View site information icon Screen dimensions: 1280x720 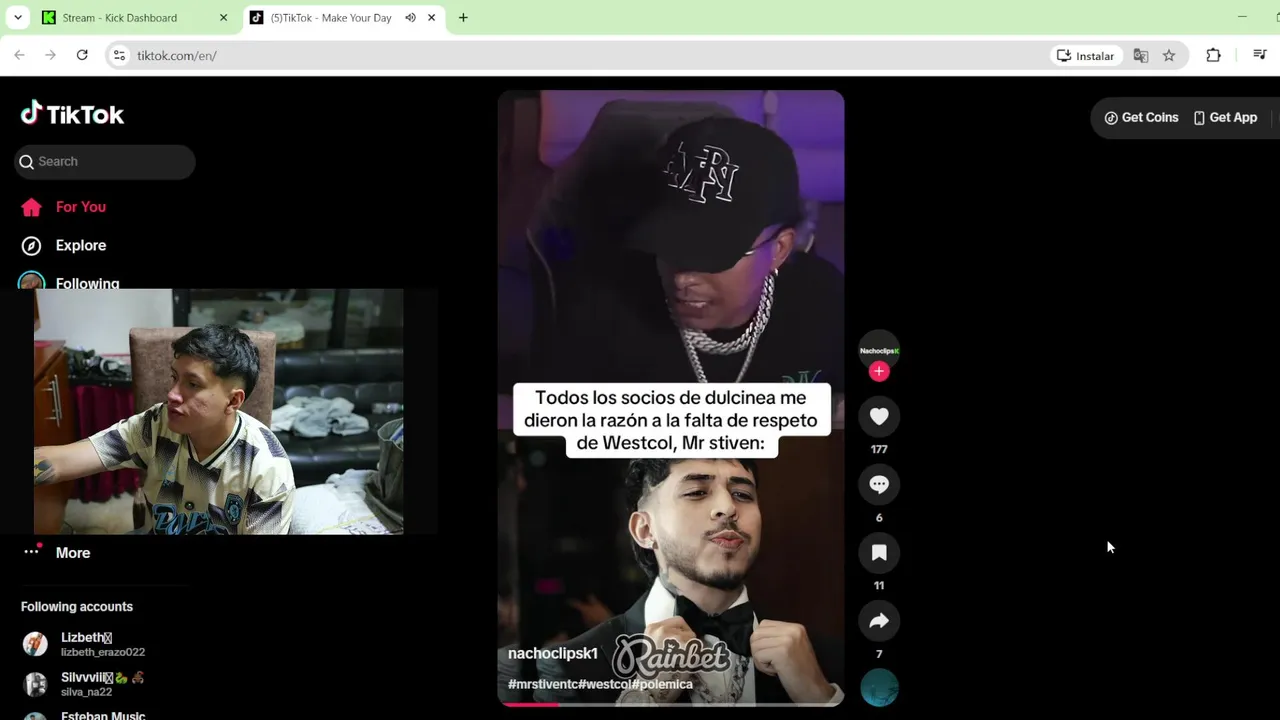click(x=119, y=56)
